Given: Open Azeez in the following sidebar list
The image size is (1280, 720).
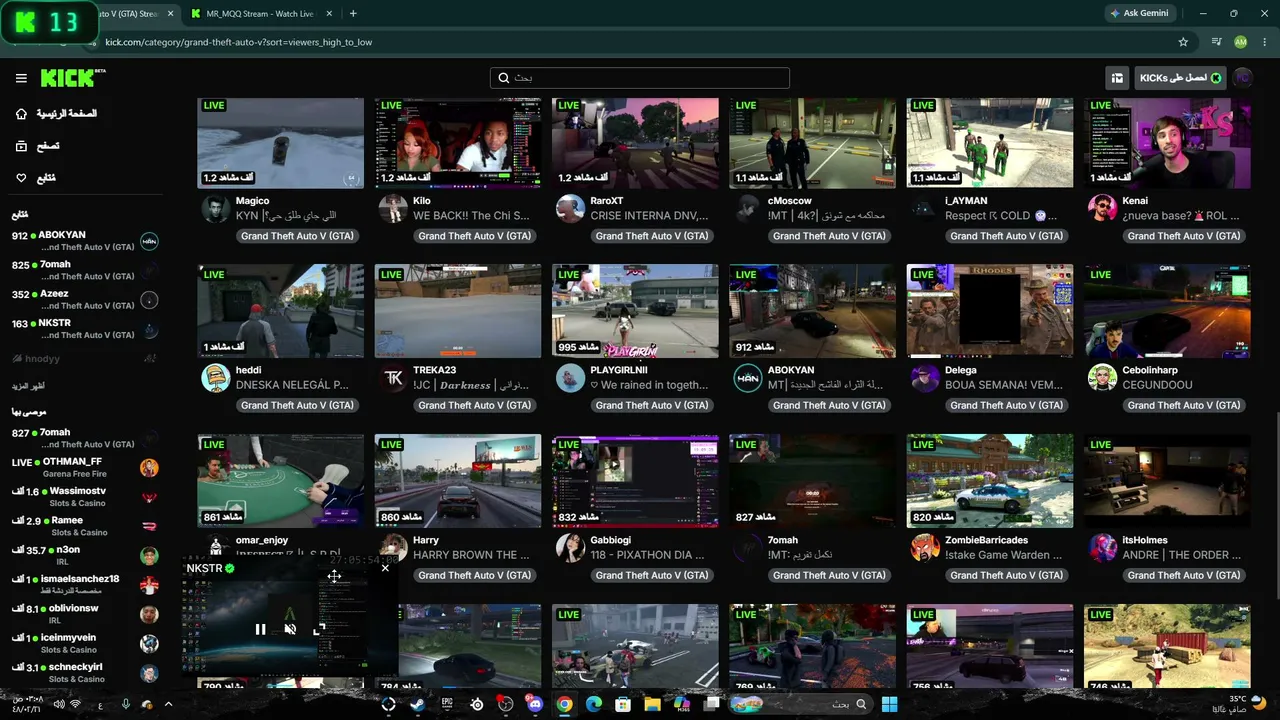Looking at the screenshot, I should [x=85, y=300].
